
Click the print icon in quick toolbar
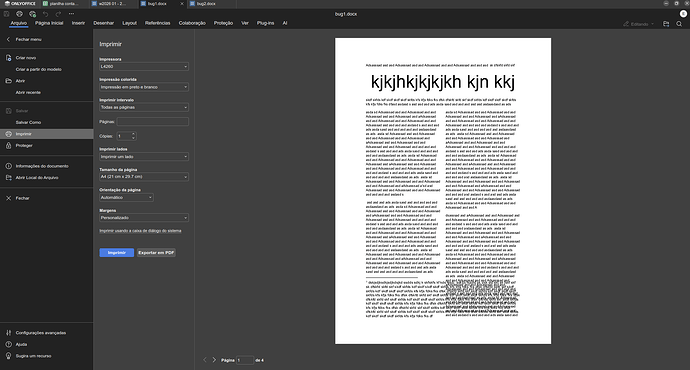click(x=19, y=14)
